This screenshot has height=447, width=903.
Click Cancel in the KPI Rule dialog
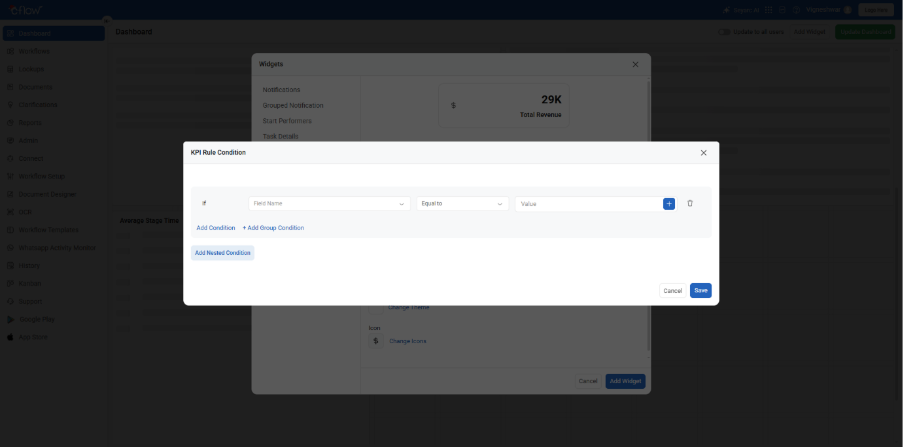click(x=672, y=291)
